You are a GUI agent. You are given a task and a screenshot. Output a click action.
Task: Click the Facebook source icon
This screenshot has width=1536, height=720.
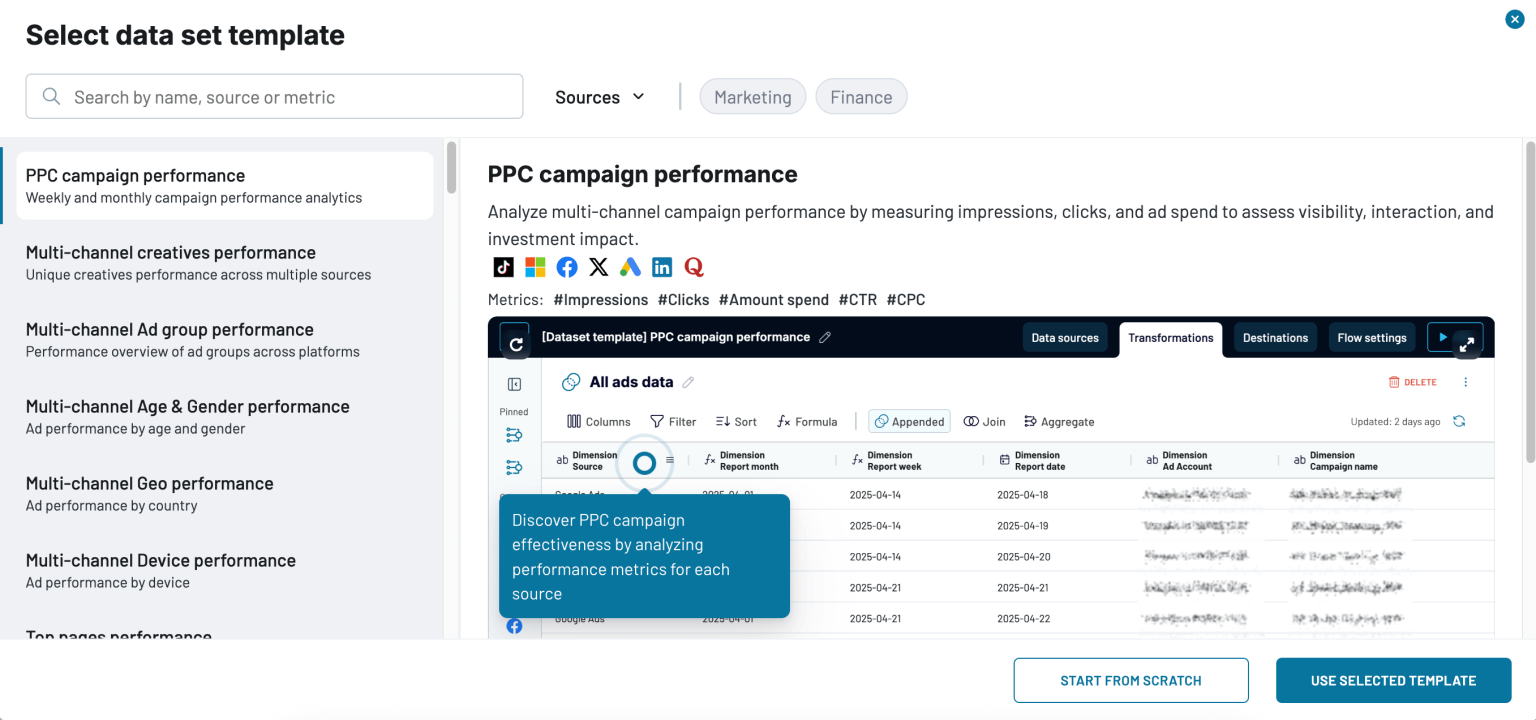coord(567,267)
